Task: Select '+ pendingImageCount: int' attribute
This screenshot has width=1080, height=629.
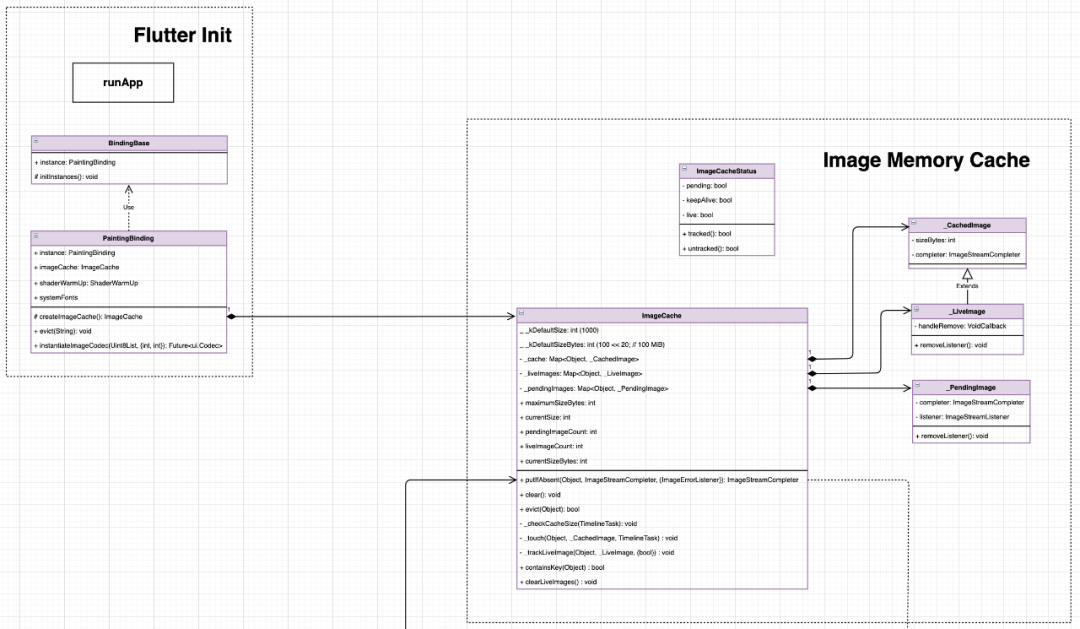Action: pos(662,432)
